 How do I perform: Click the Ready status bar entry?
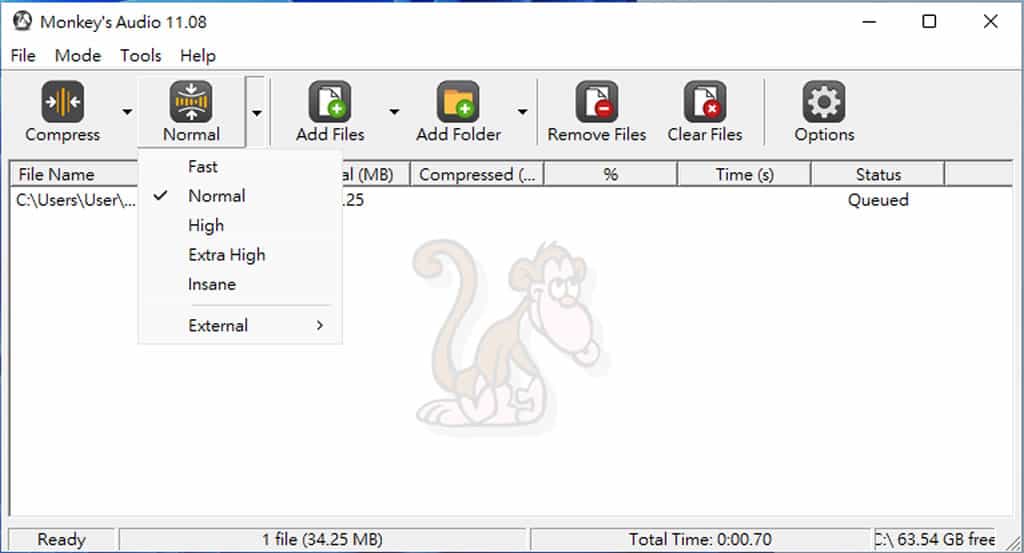coord(61,539)
